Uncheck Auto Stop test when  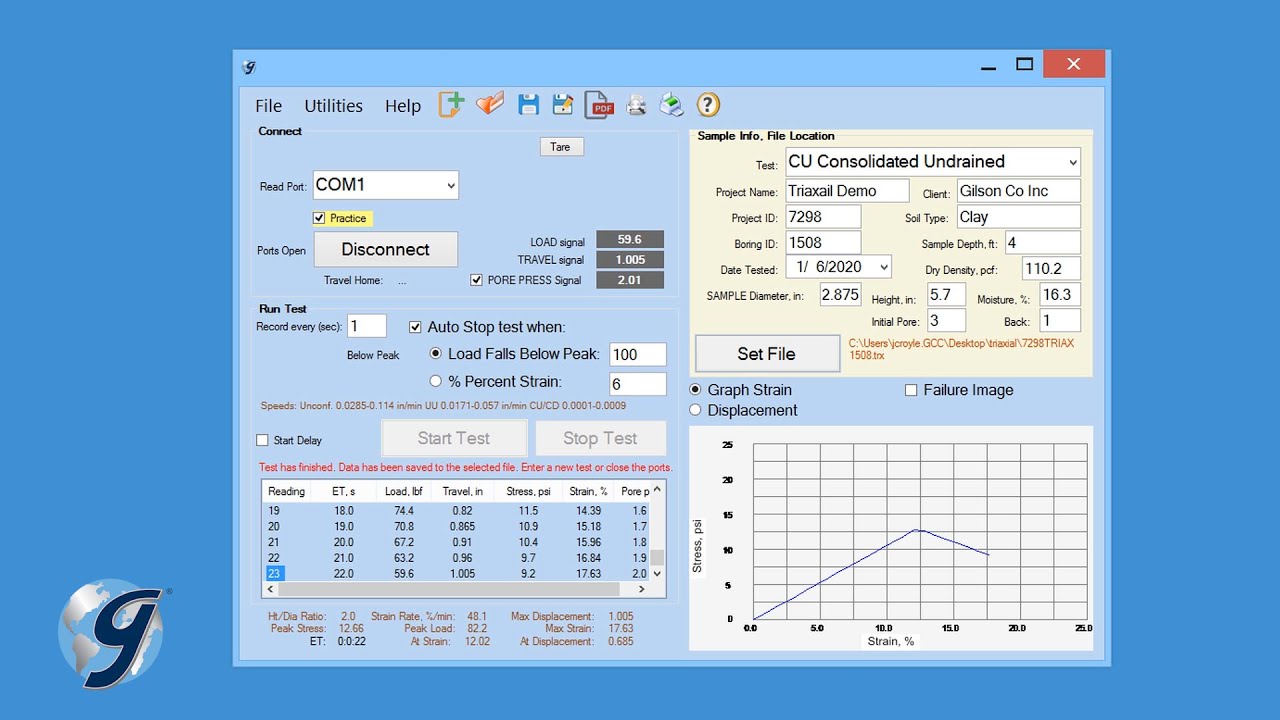(415, 327)
